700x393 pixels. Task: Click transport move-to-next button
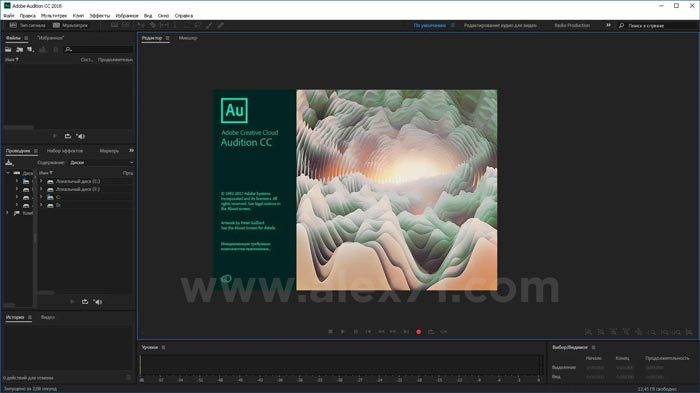406,332
